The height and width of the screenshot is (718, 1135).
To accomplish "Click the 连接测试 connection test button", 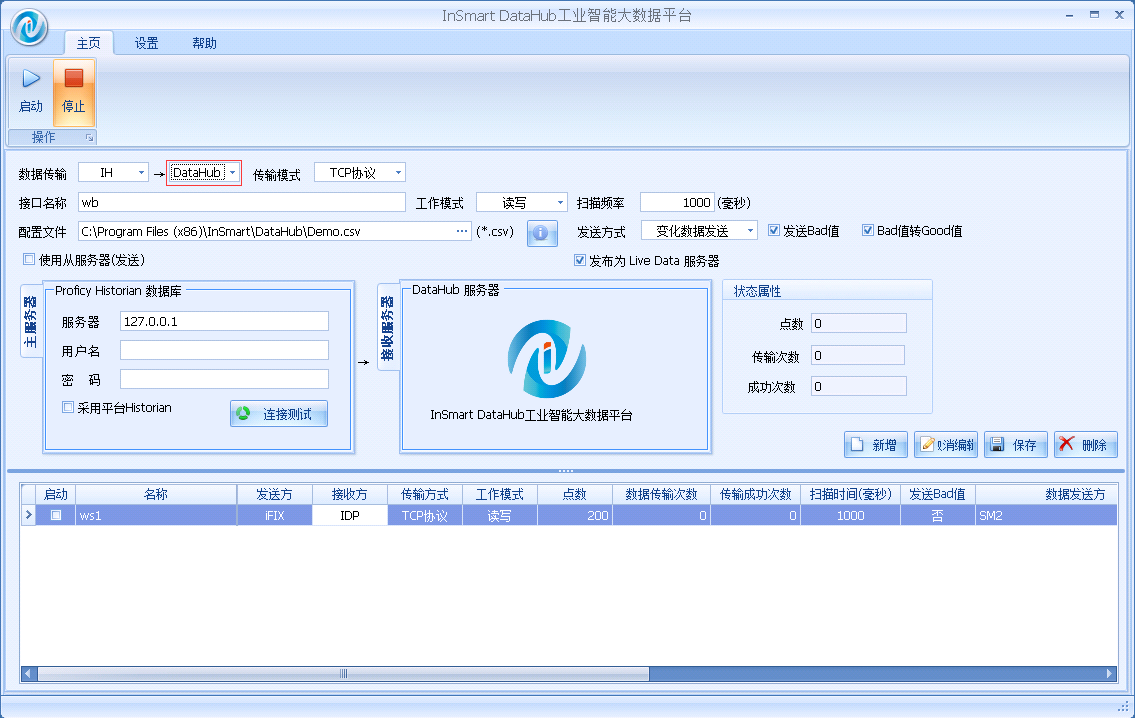I will pyautogui.click(x=279, y=414).
